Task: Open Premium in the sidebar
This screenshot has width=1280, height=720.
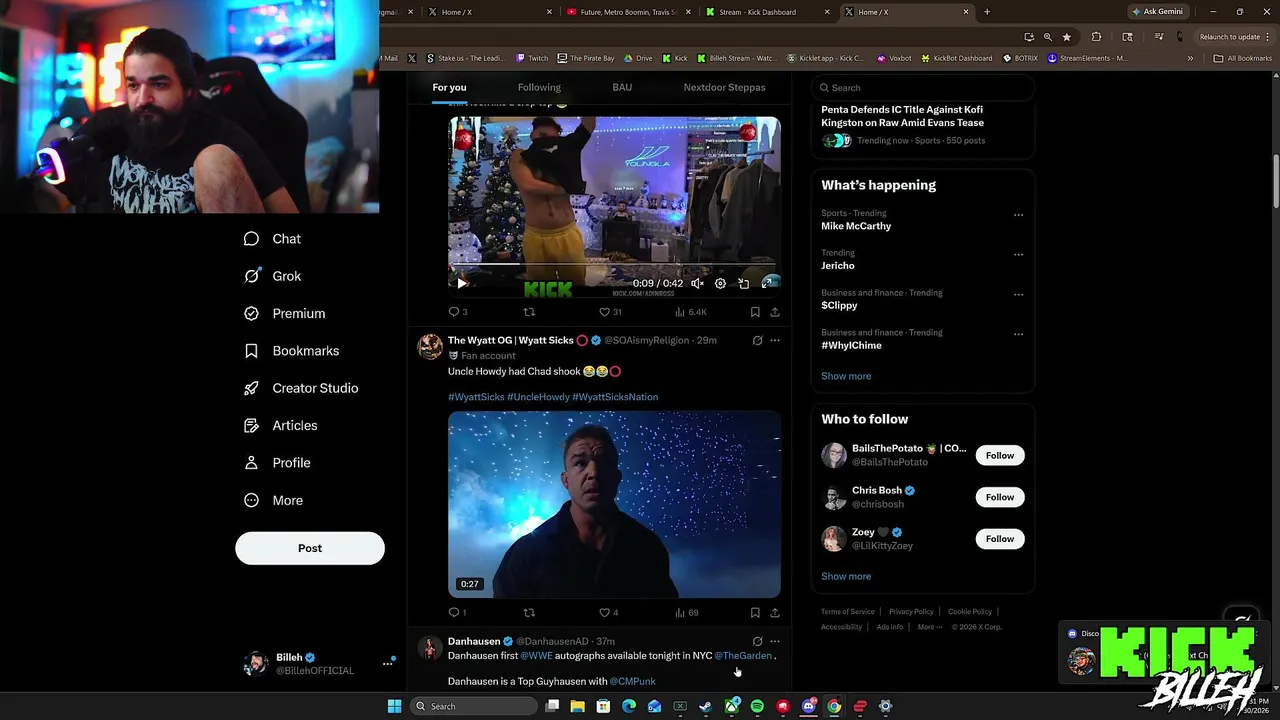Action: click(284, 313)
